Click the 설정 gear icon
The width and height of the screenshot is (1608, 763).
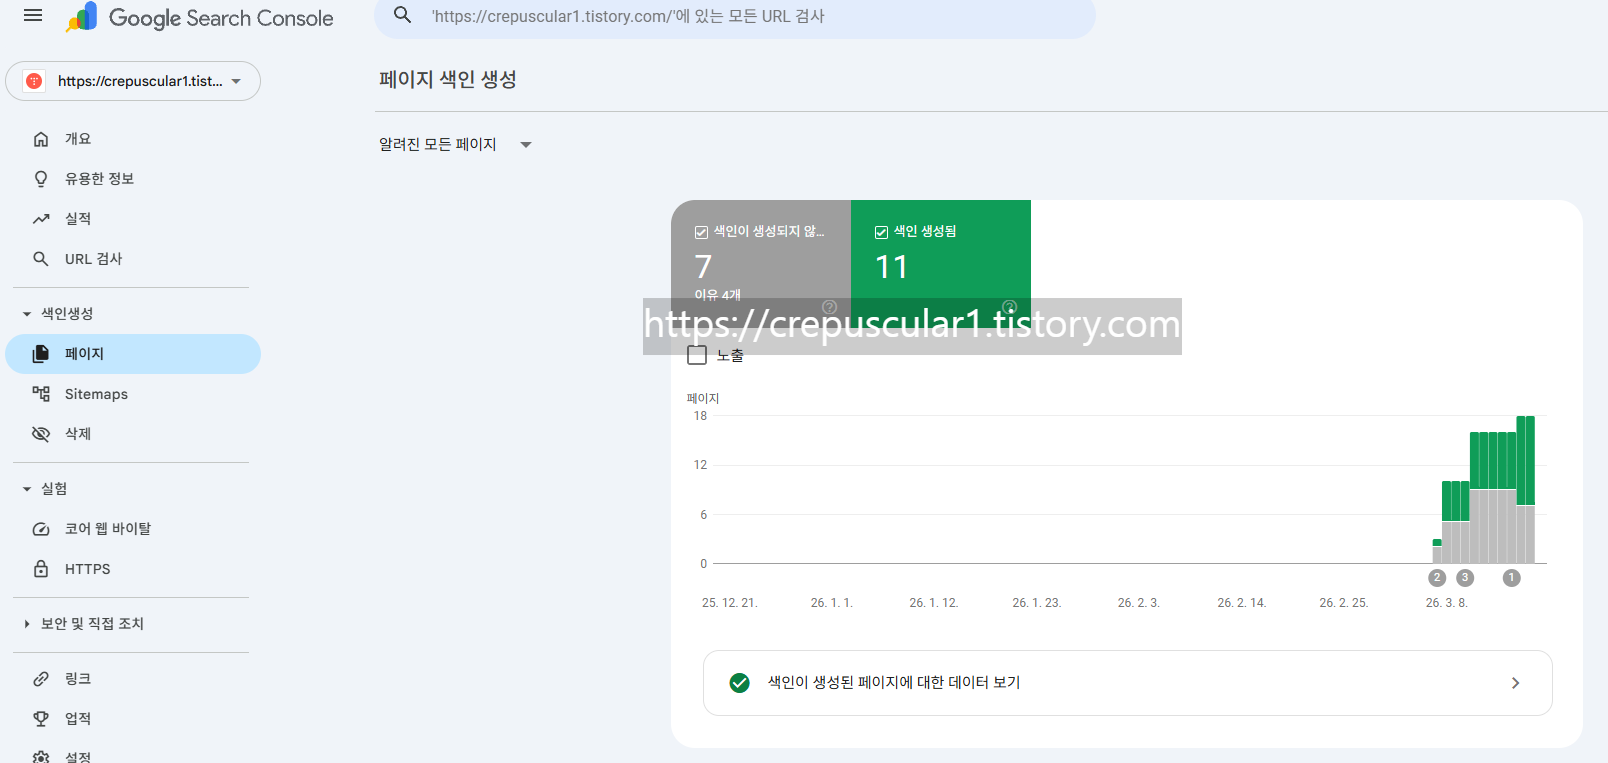pyautogui.click(x=41, y=757)
